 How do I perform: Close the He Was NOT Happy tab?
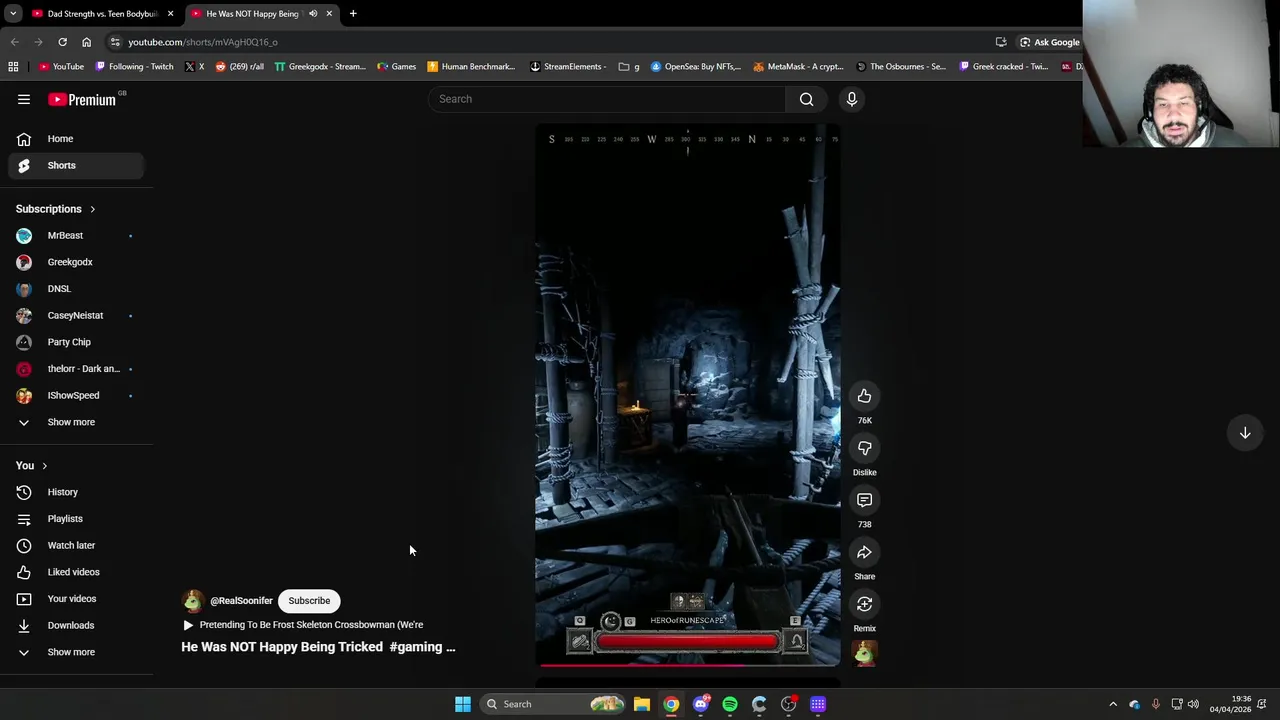point(329,14)
